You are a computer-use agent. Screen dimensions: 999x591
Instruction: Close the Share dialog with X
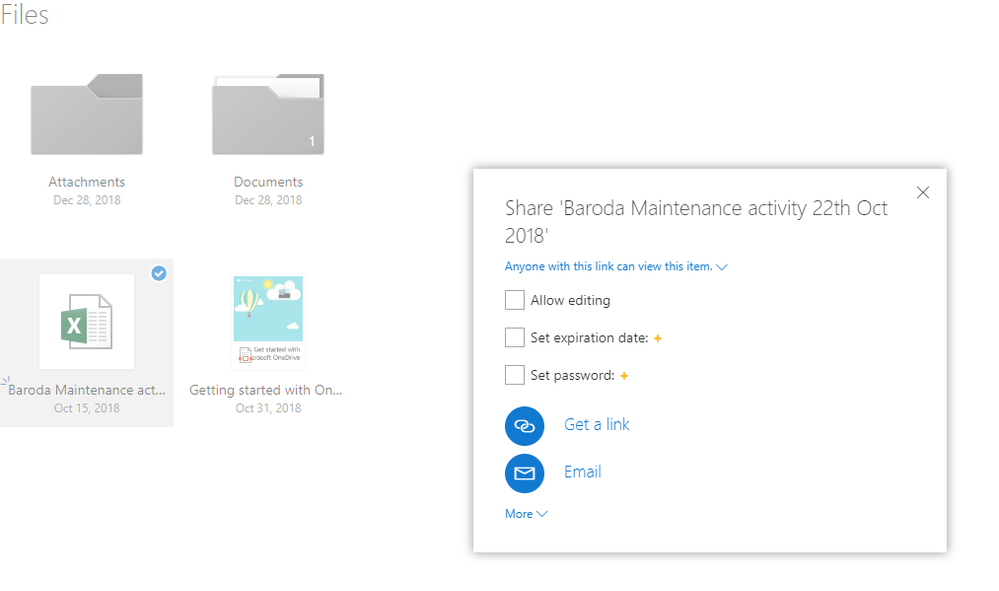pos(923,193)
